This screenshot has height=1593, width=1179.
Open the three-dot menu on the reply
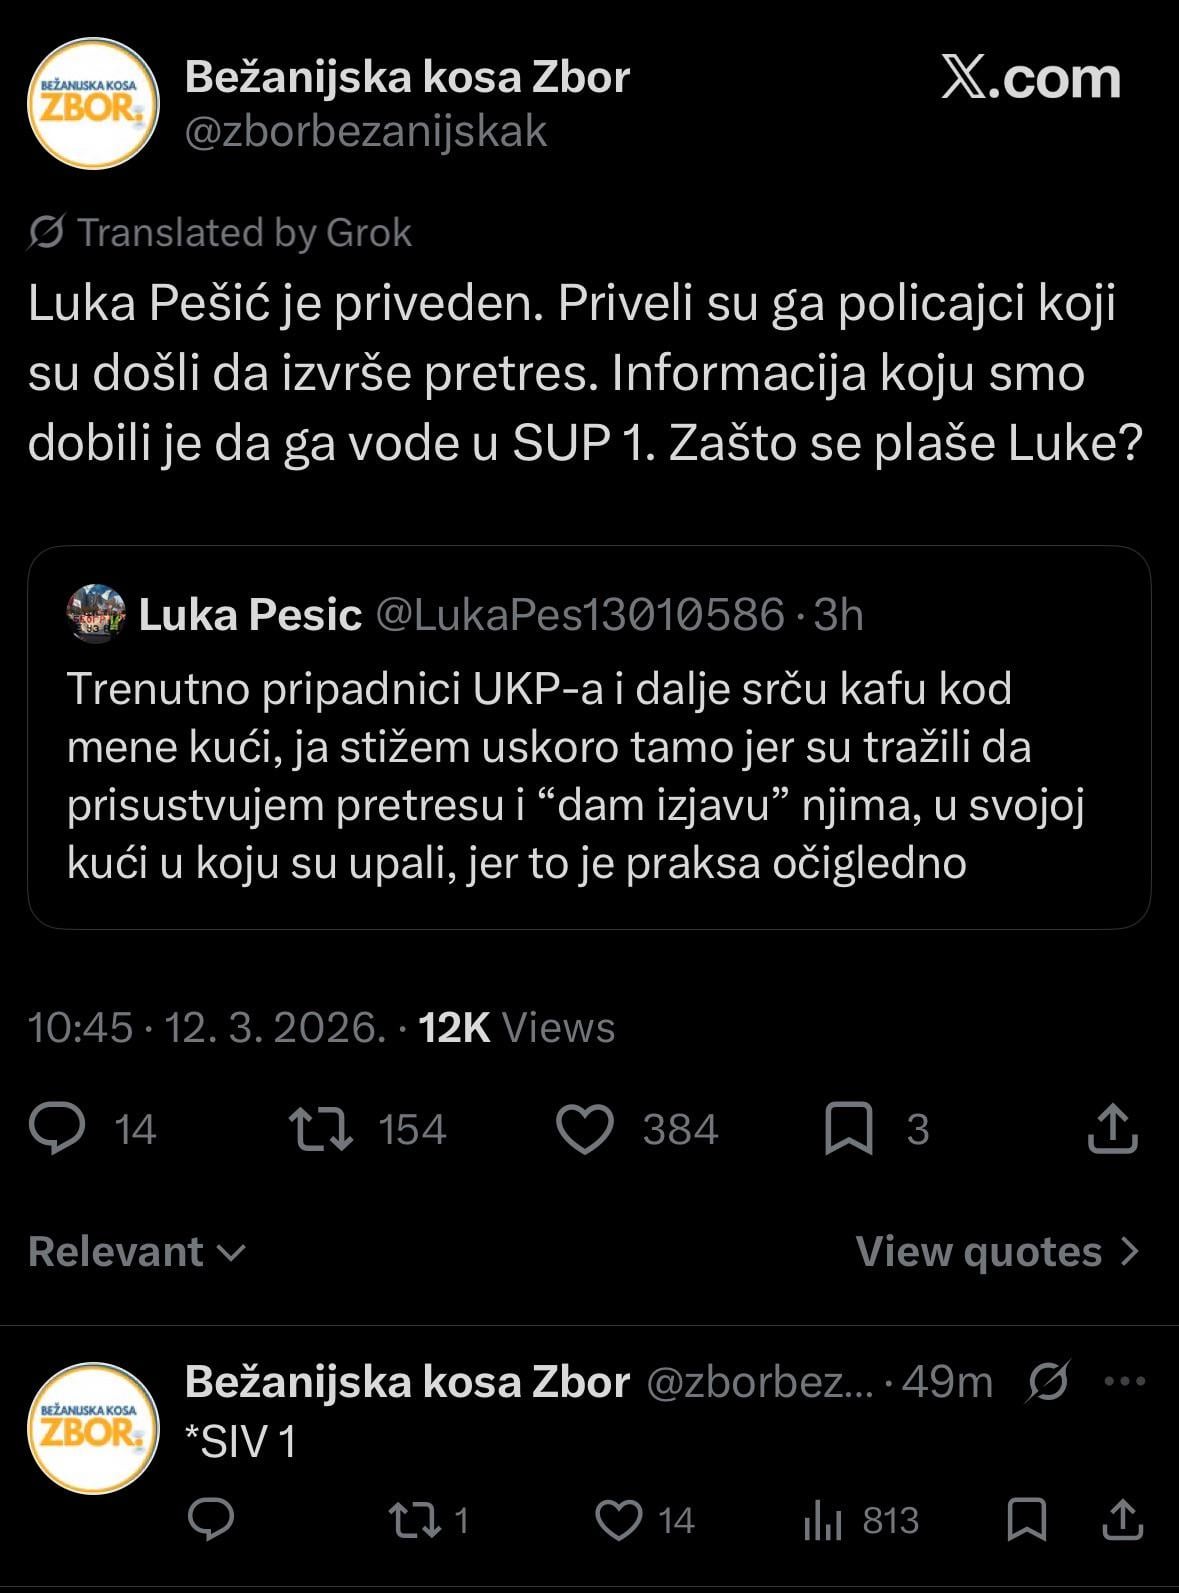tap(1124, 1382)
